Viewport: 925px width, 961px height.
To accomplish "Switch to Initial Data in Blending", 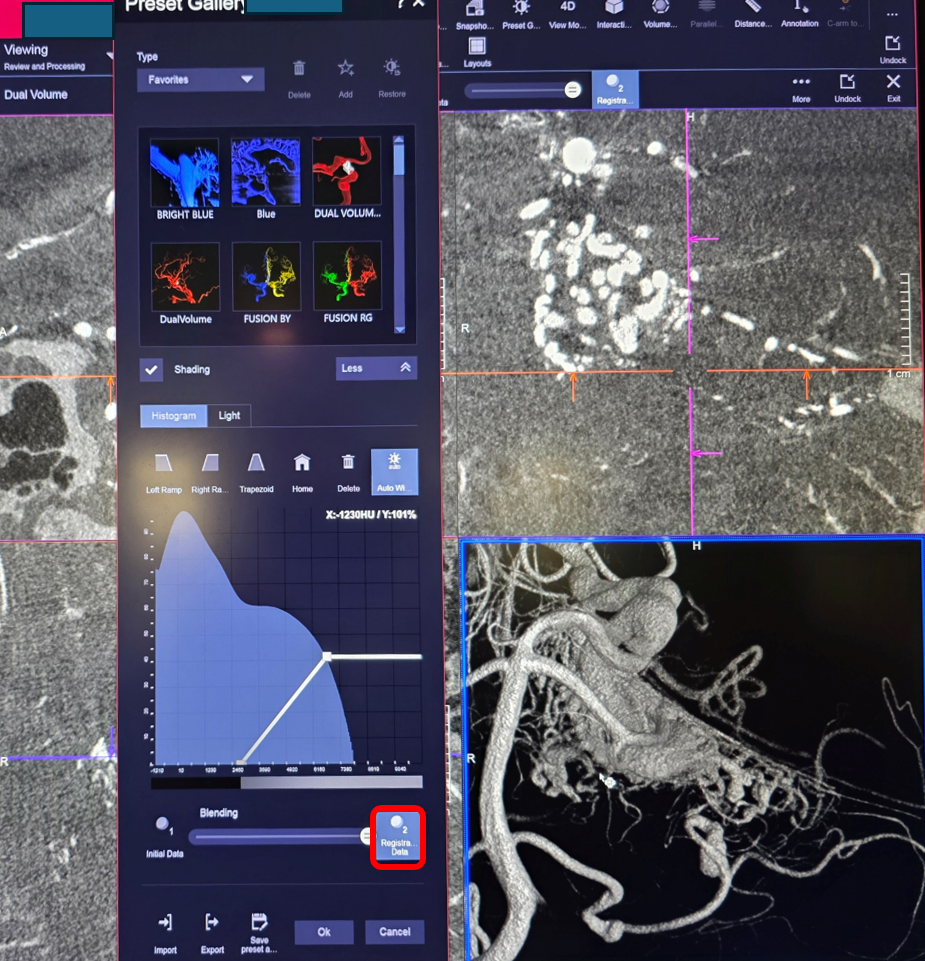I will pos(163,828).
